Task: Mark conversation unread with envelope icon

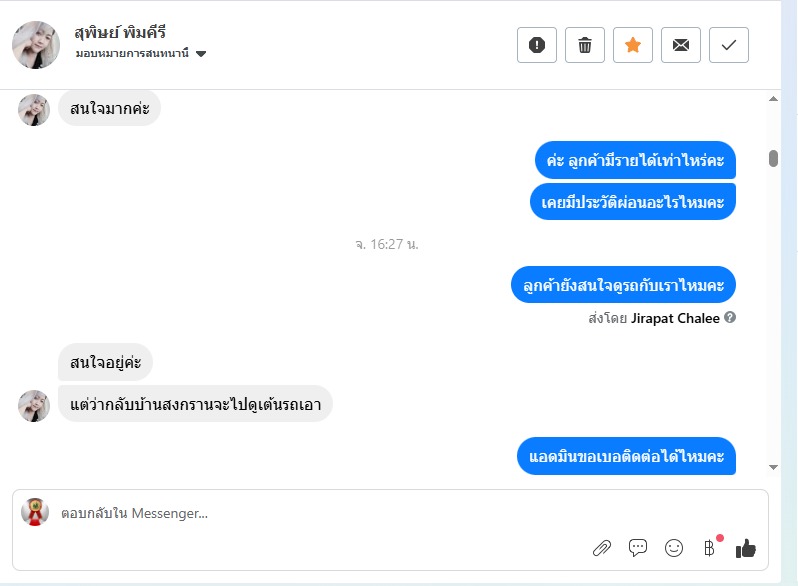Action: click(680, 45)
